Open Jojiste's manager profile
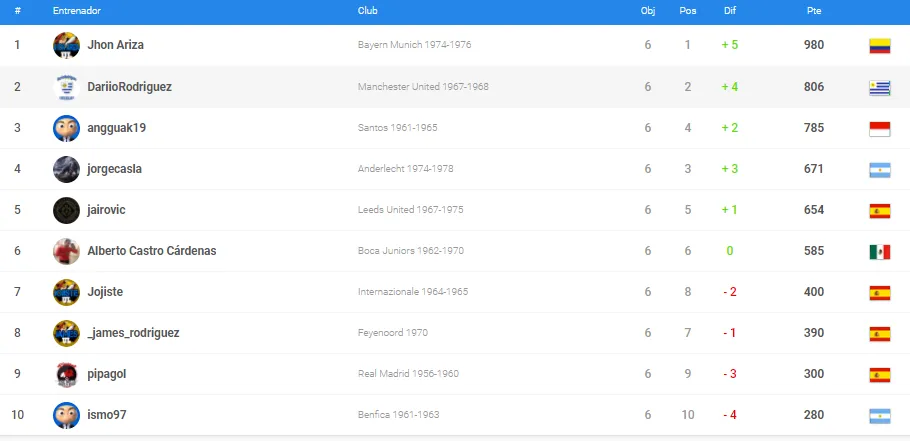 [x=105, y=292]
